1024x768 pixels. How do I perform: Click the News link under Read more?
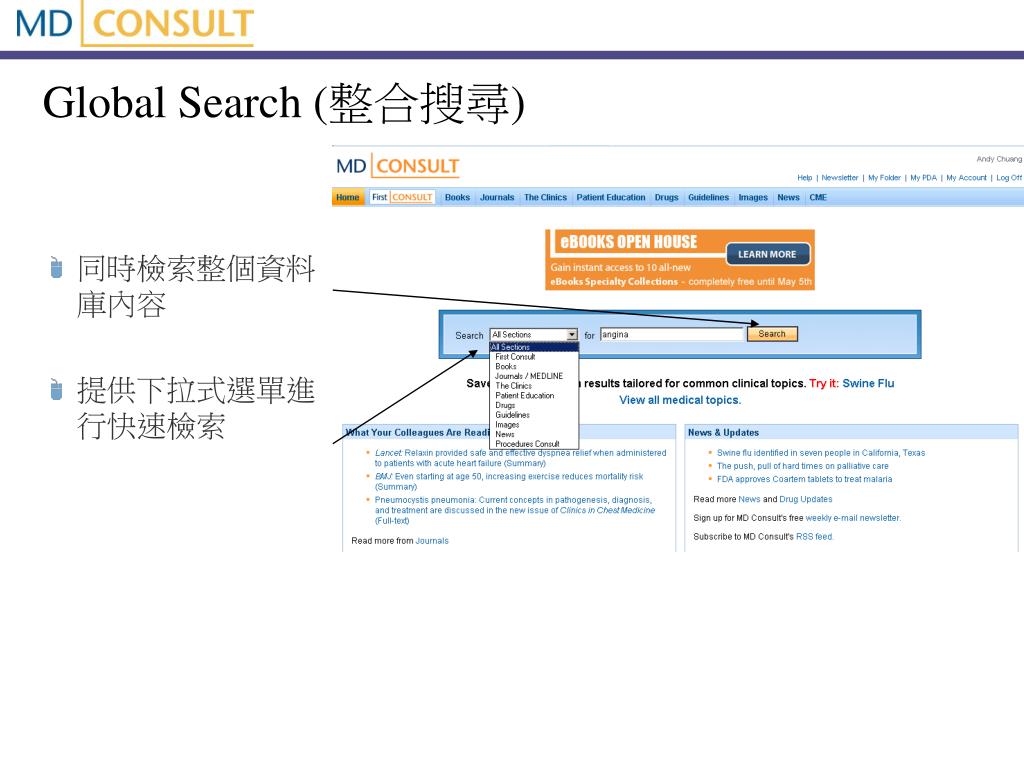coord(749,499)
